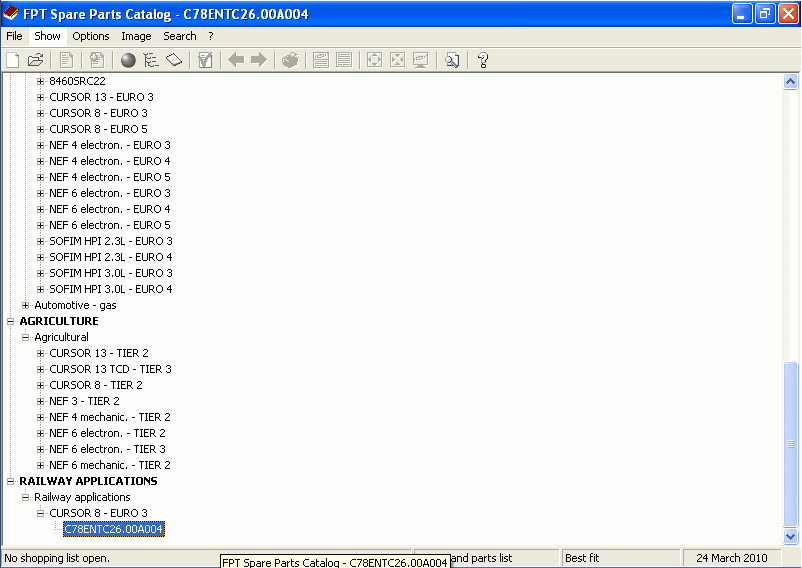Select CURSOR 8 - EURO 3 under Automotive
This screenshot has height=568, width=802.
[98, 113]
